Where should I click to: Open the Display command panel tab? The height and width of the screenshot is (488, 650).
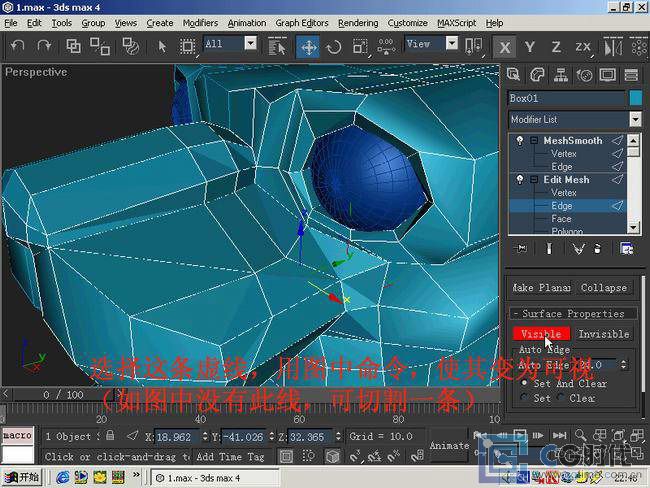(x=608, y=75)
